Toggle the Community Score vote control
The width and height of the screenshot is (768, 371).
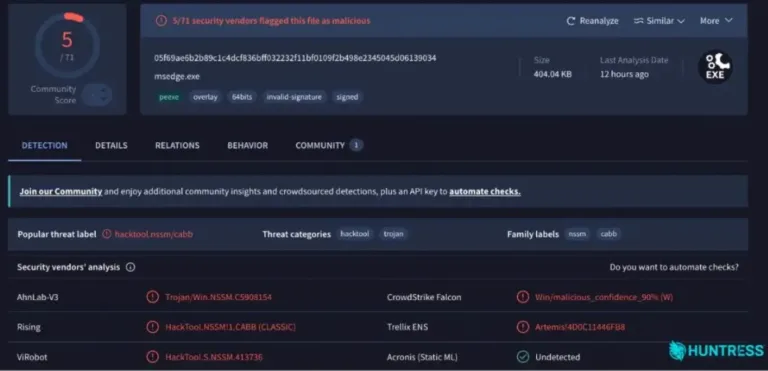(97, 95)
